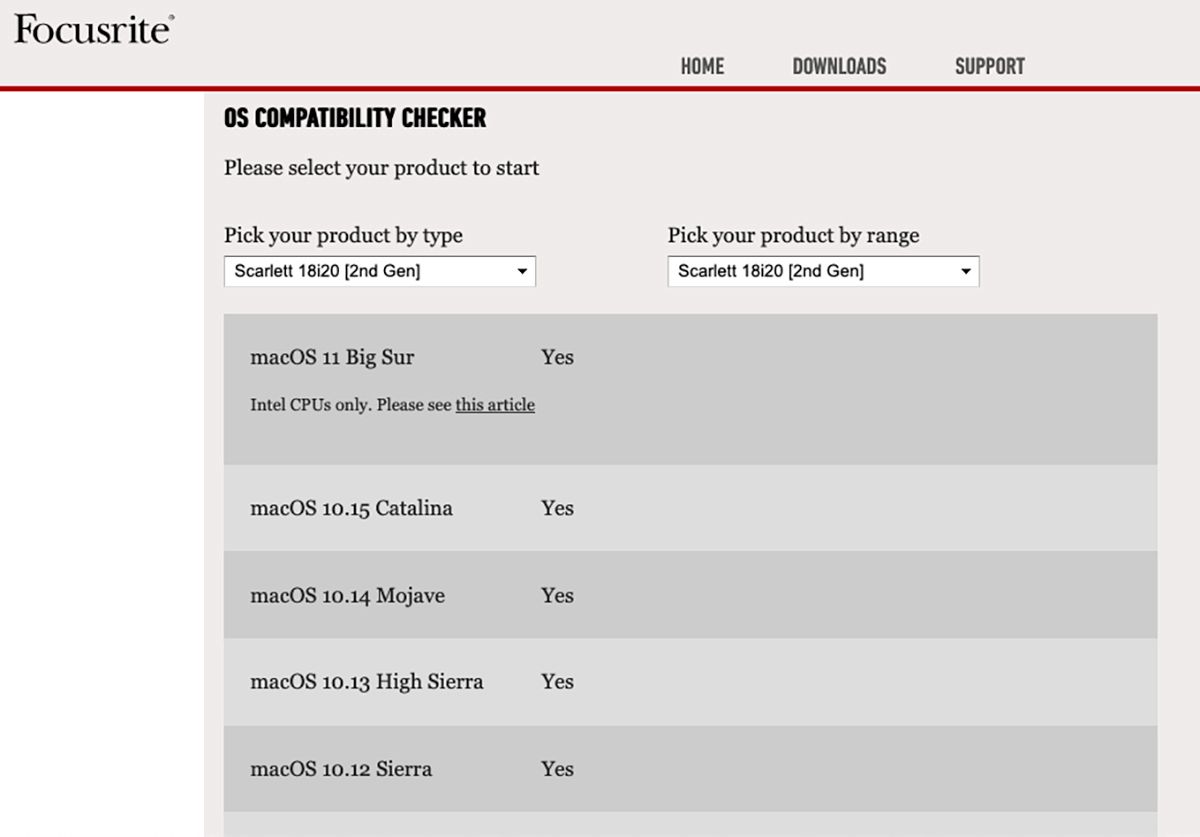The width and height of the screenshot is (1200, 837).
Task: Select the macOS 10.15 Catalina row label
Action: point(351,508)
